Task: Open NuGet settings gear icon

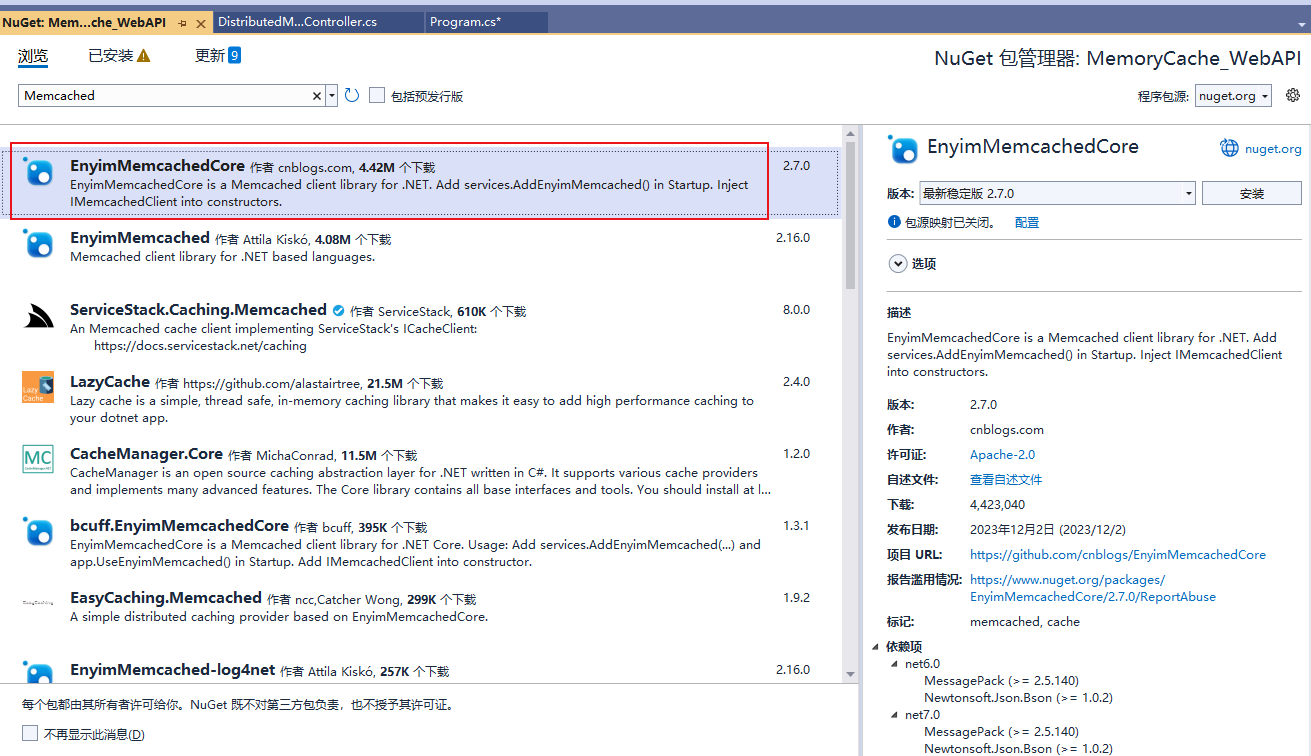Action: click(1293, 95)
